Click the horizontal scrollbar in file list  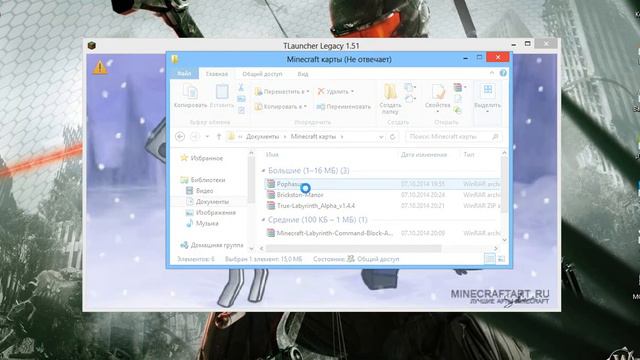click(353, 248)
